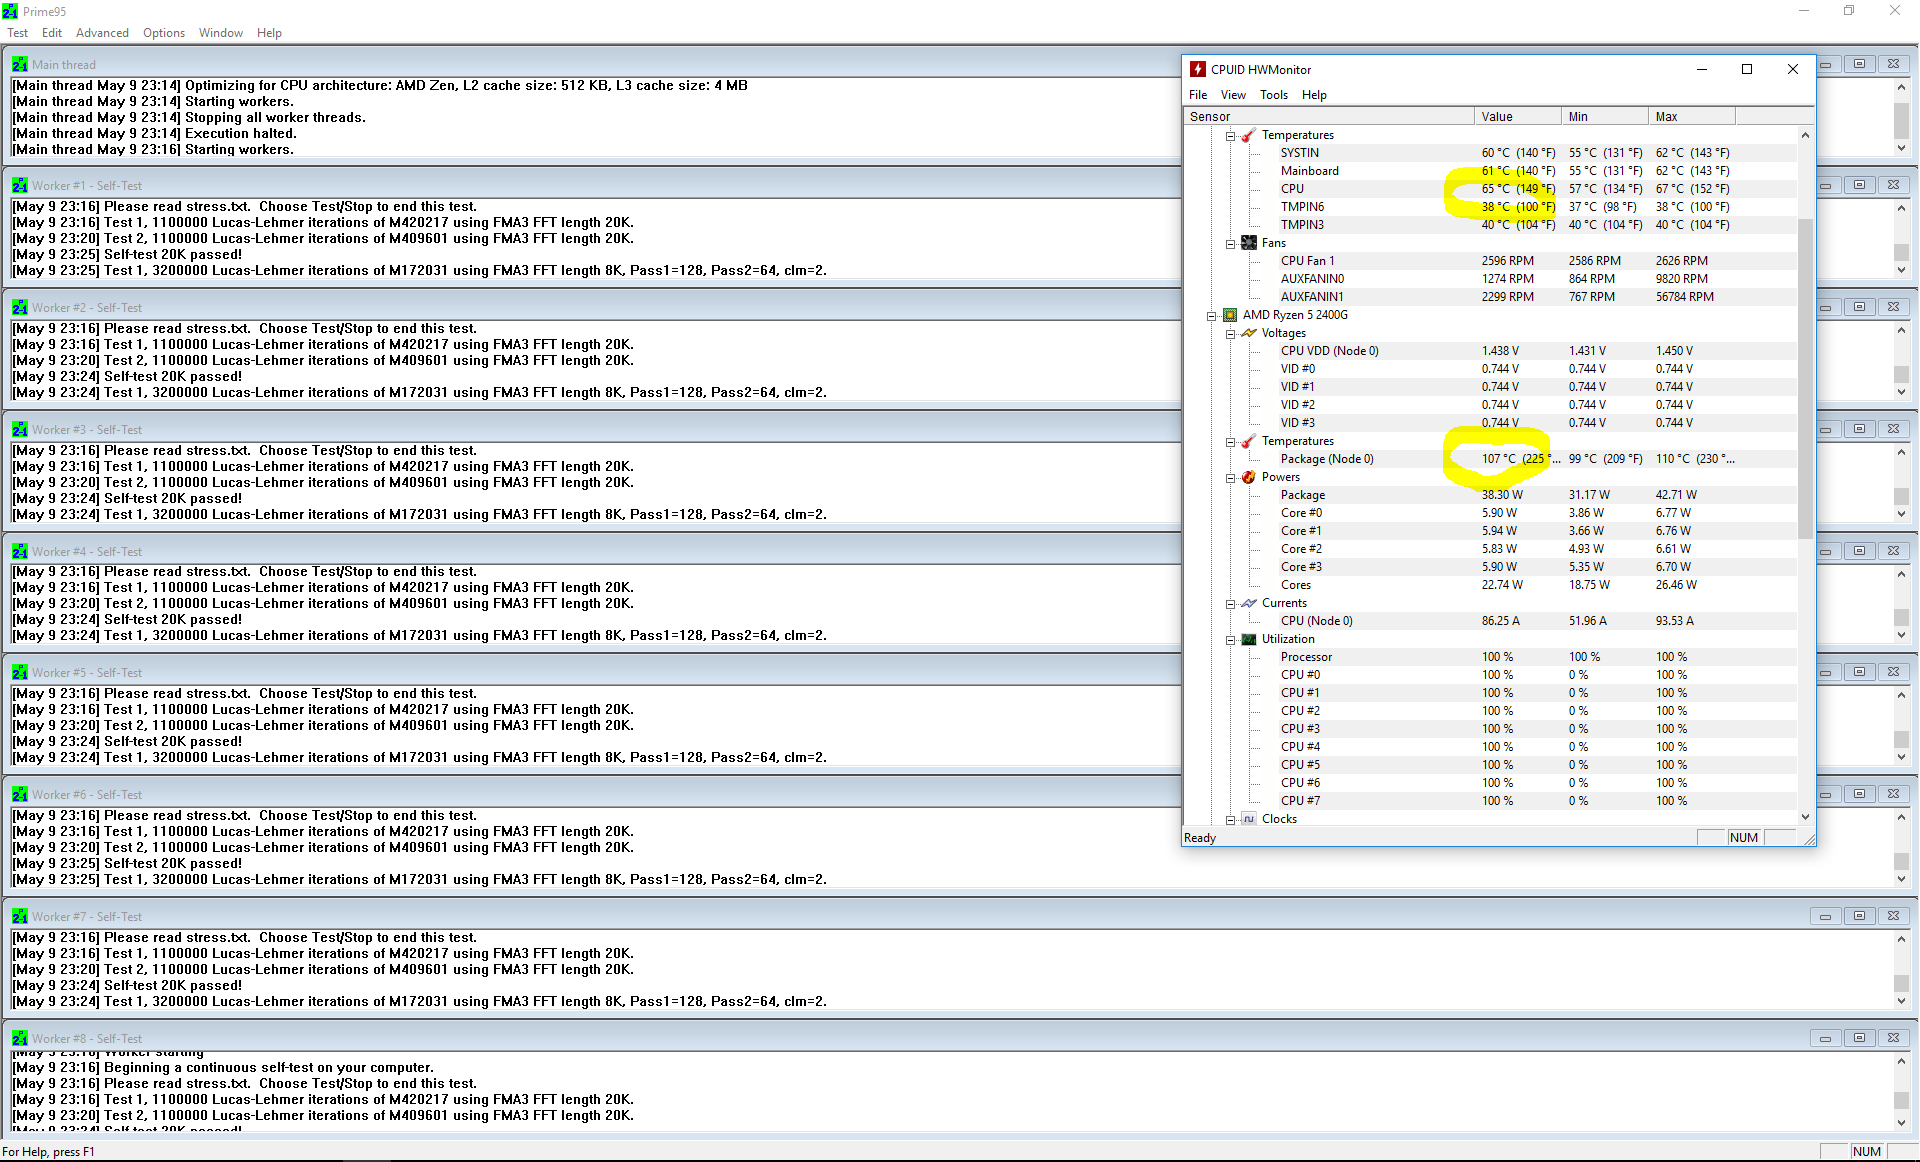
Task: Click the Powers category flame icon
Action: tap(1249, 477)
